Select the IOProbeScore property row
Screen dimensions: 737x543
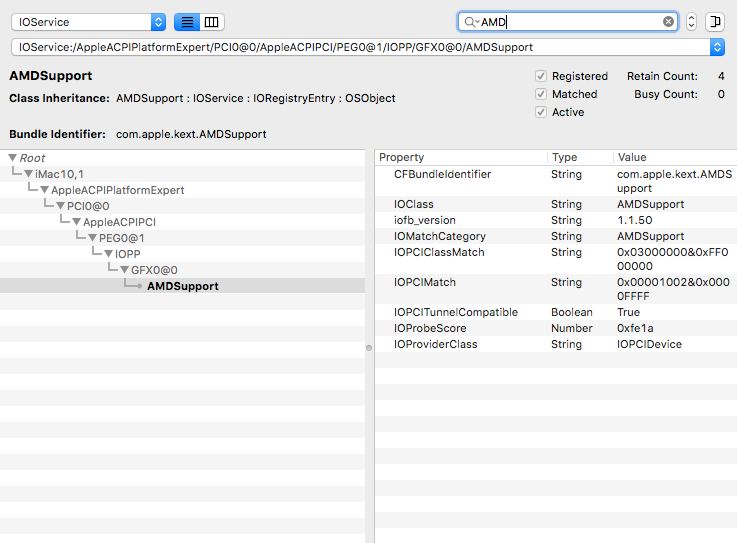coord(556,328)
